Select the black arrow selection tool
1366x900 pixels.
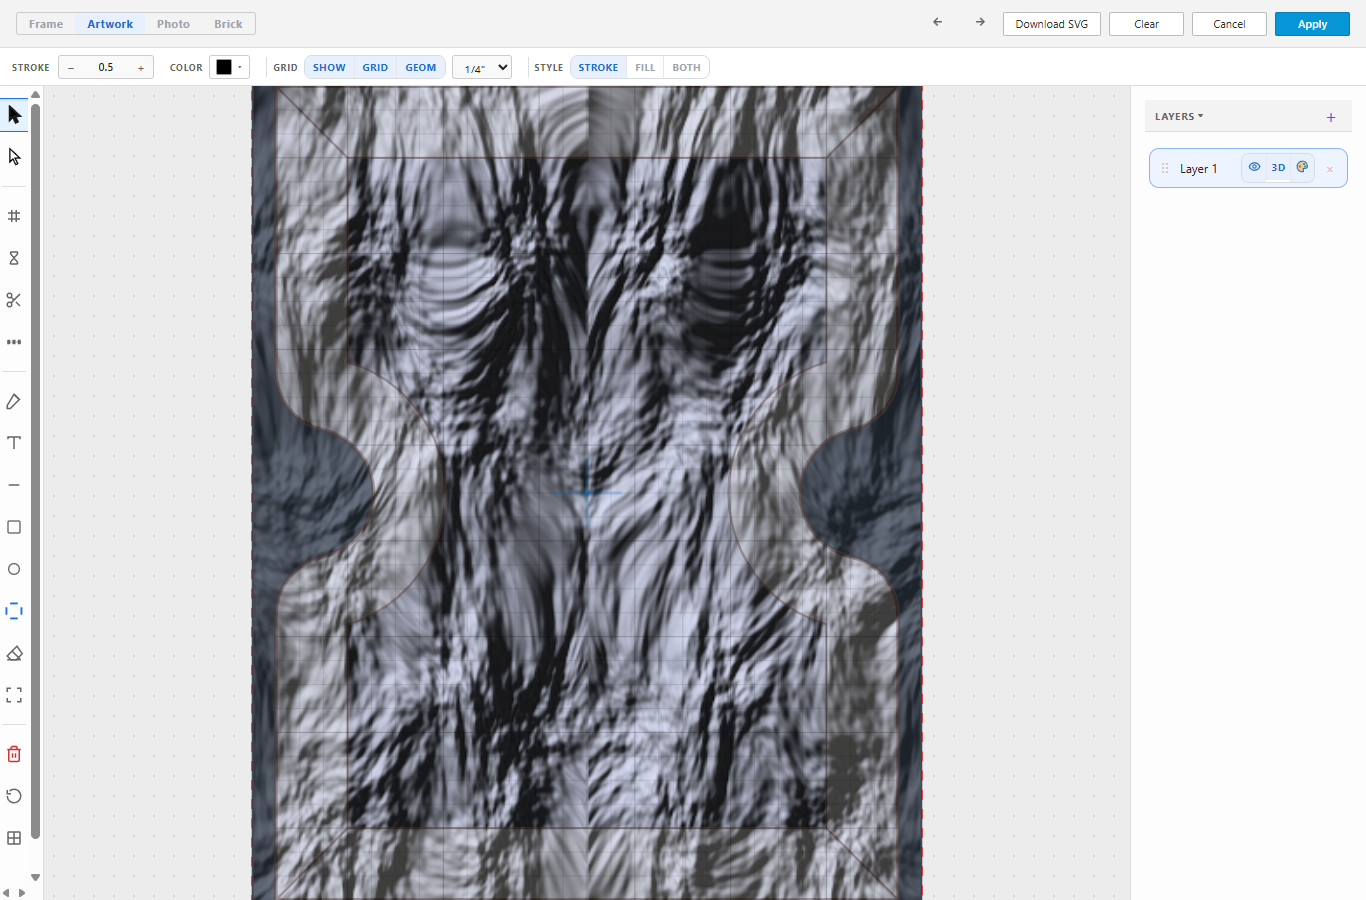point(14,115)
